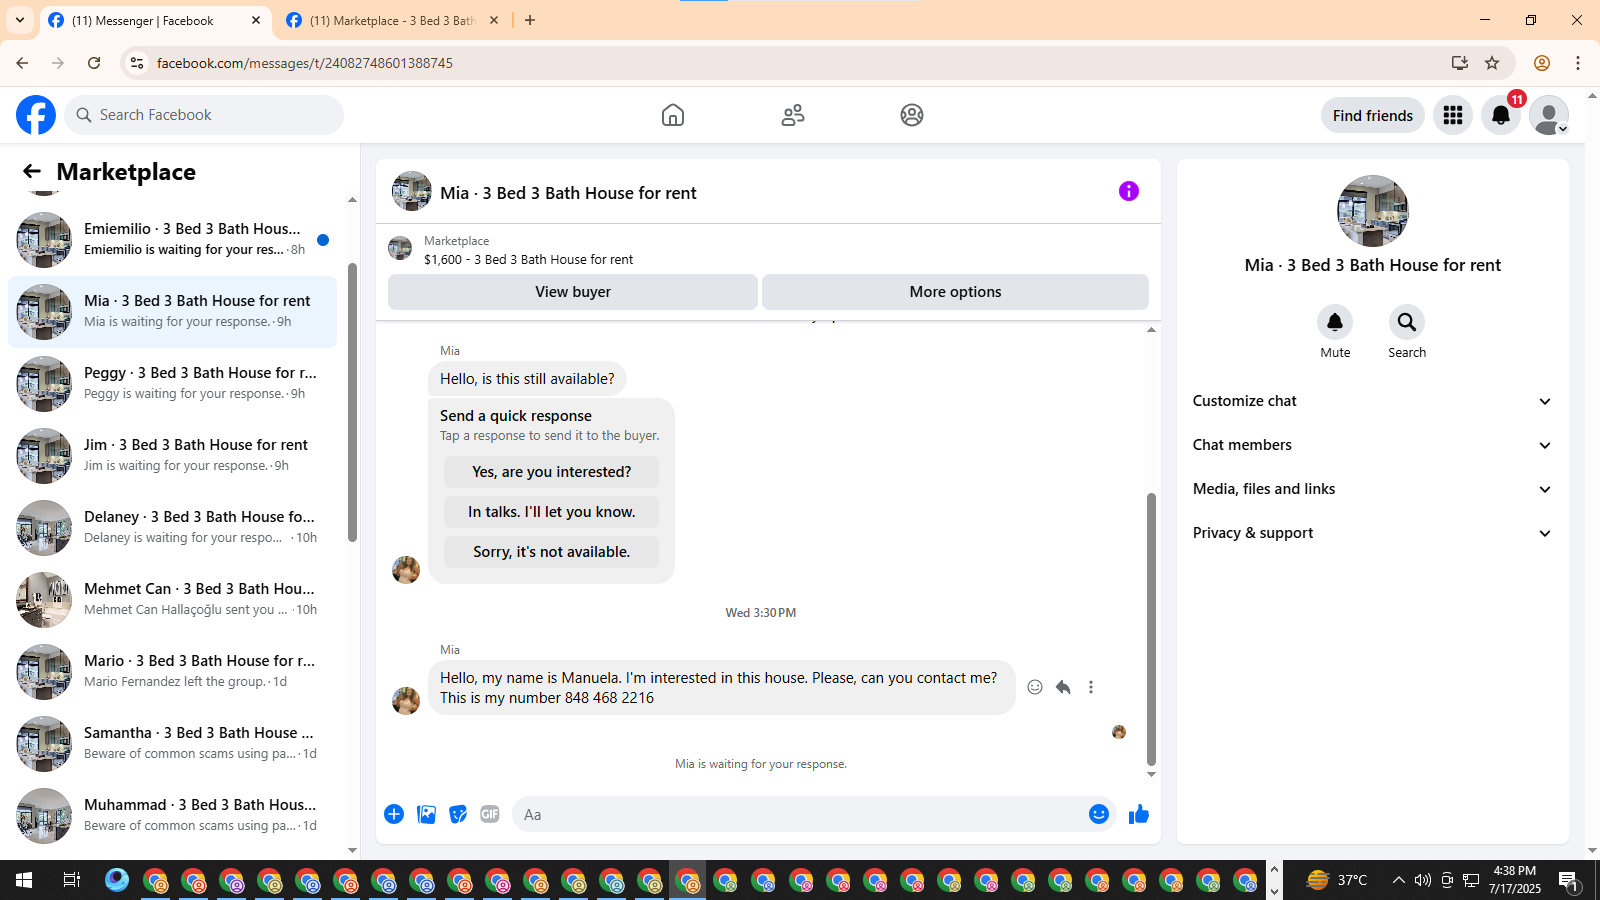
Task: Open more actions plus icon in composer
Action: pyautogui.click(x=394, y=814)
